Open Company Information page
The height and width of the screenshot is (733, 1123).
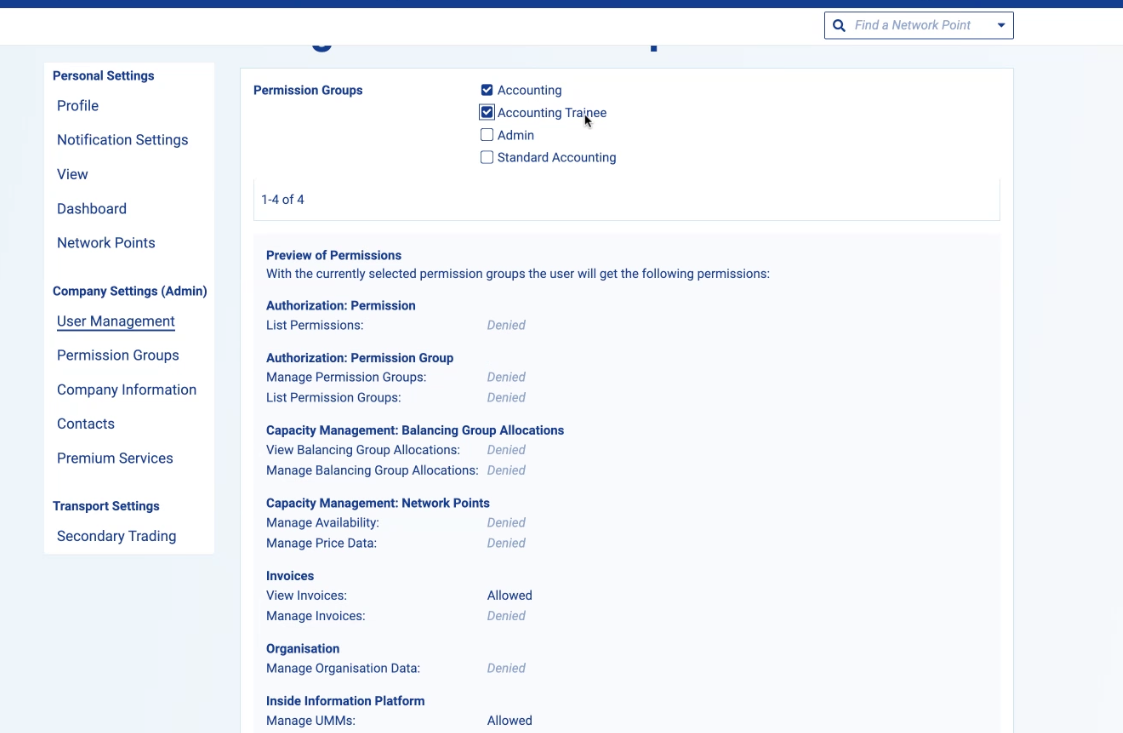127,390
